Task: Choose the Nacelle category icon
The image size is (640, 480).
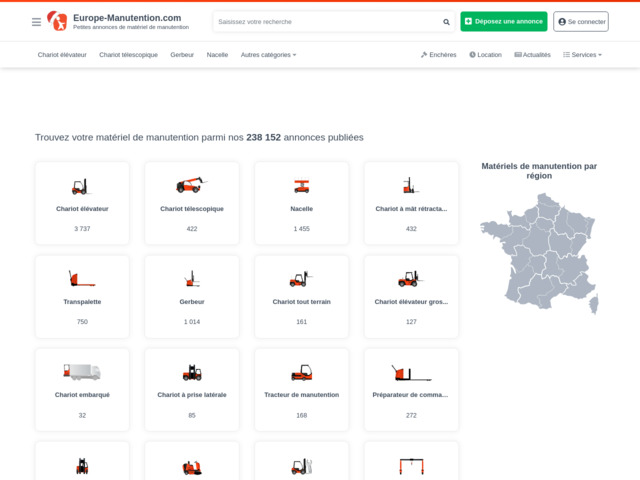Action: [x=301, y=186]
